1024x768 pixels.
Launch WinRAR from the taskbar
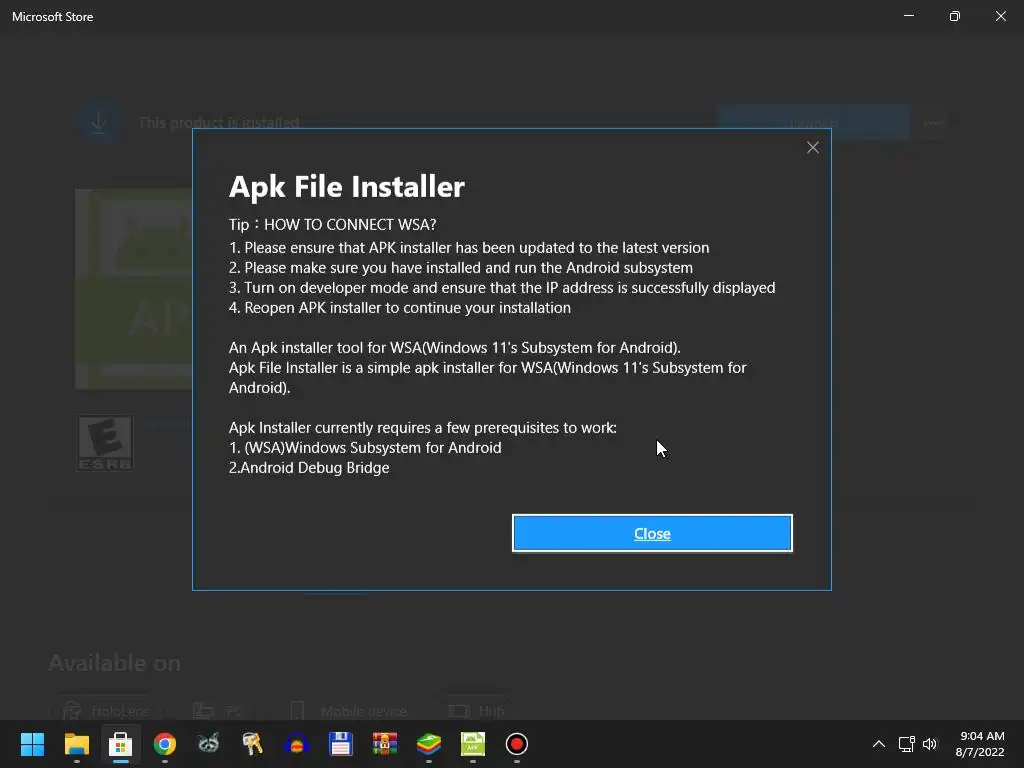[x=385, y=744]
